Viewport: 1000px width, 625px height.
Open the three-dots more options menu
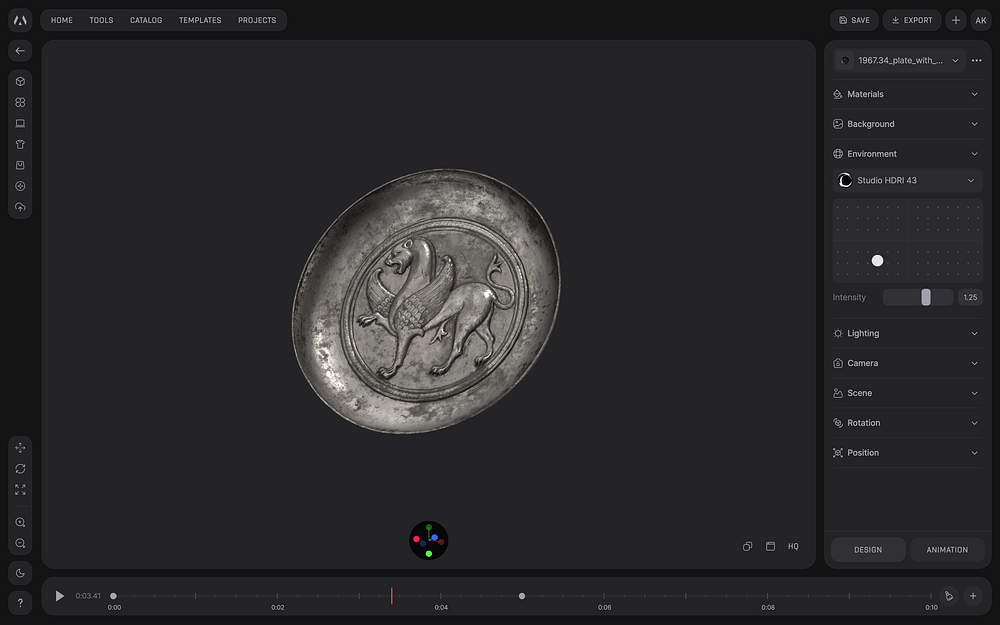click(x=976, y=61)
